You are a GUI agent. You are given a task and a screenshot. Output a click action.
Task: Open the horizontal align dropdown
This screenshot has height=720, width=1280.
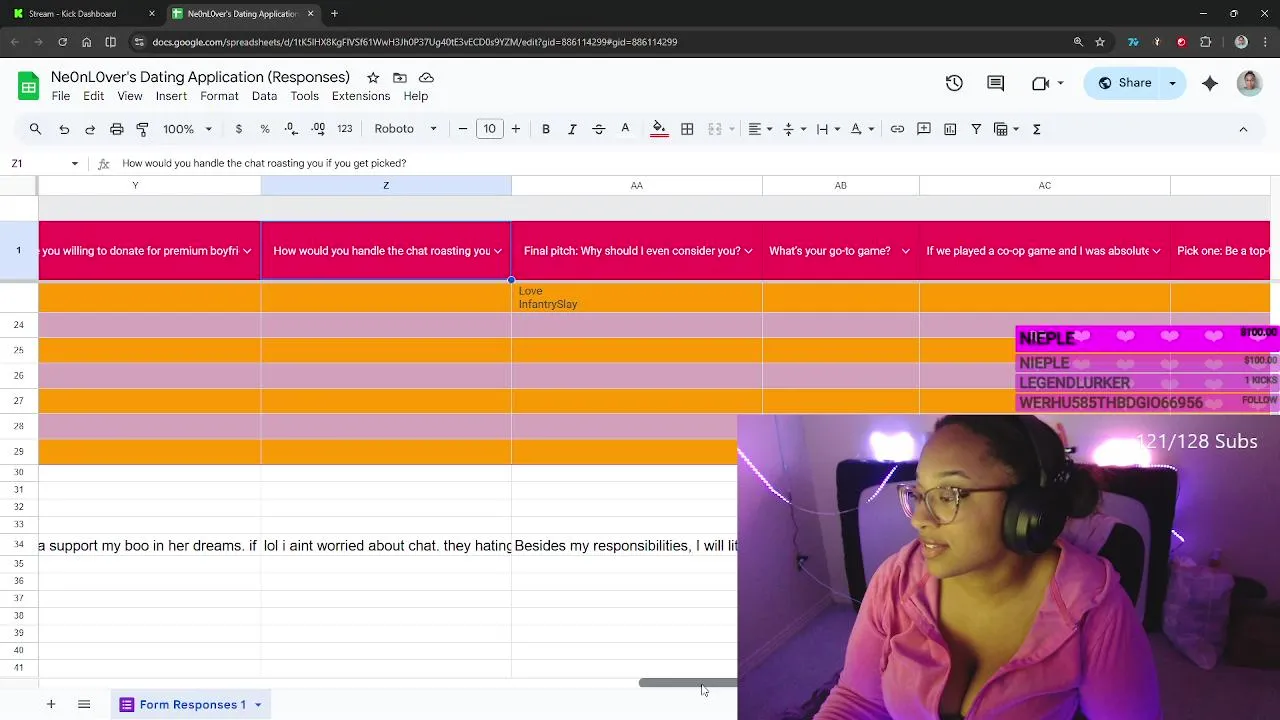(761, 129)
